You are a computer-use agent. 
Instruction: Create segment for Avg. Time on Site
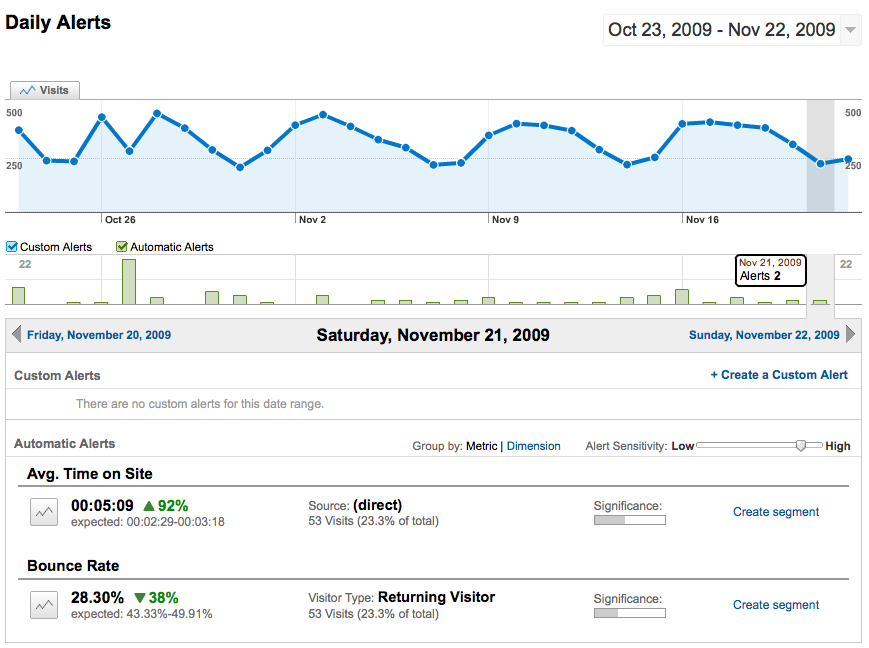775,512
